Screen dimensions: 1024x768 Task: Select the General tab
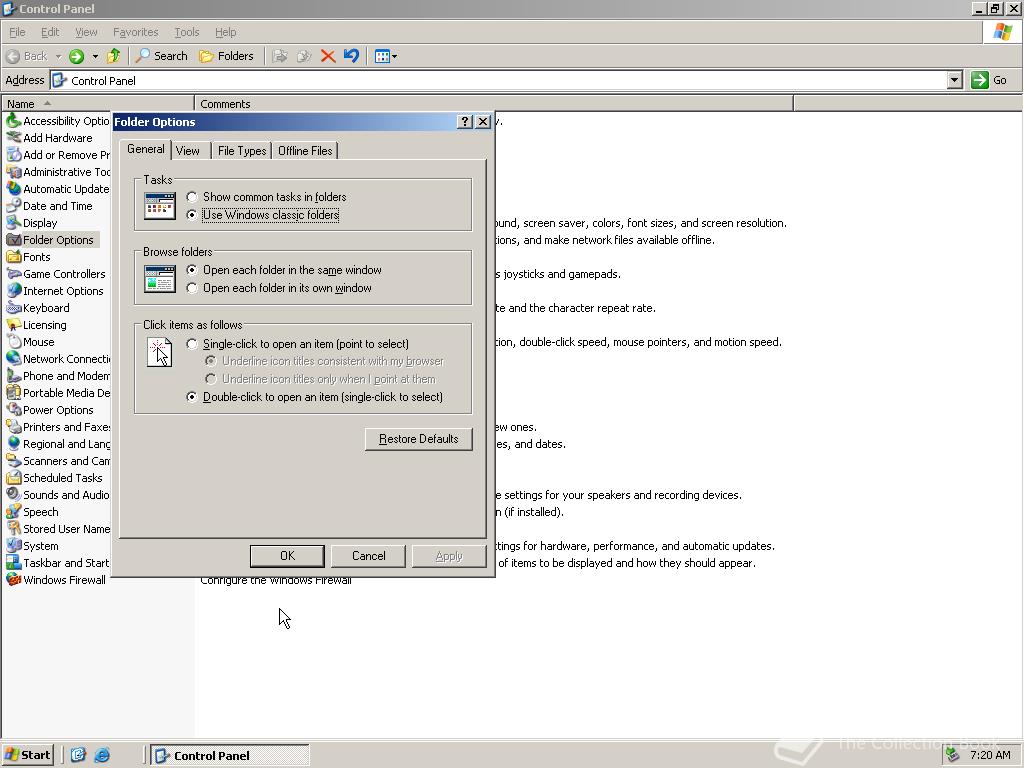[146, 150]
